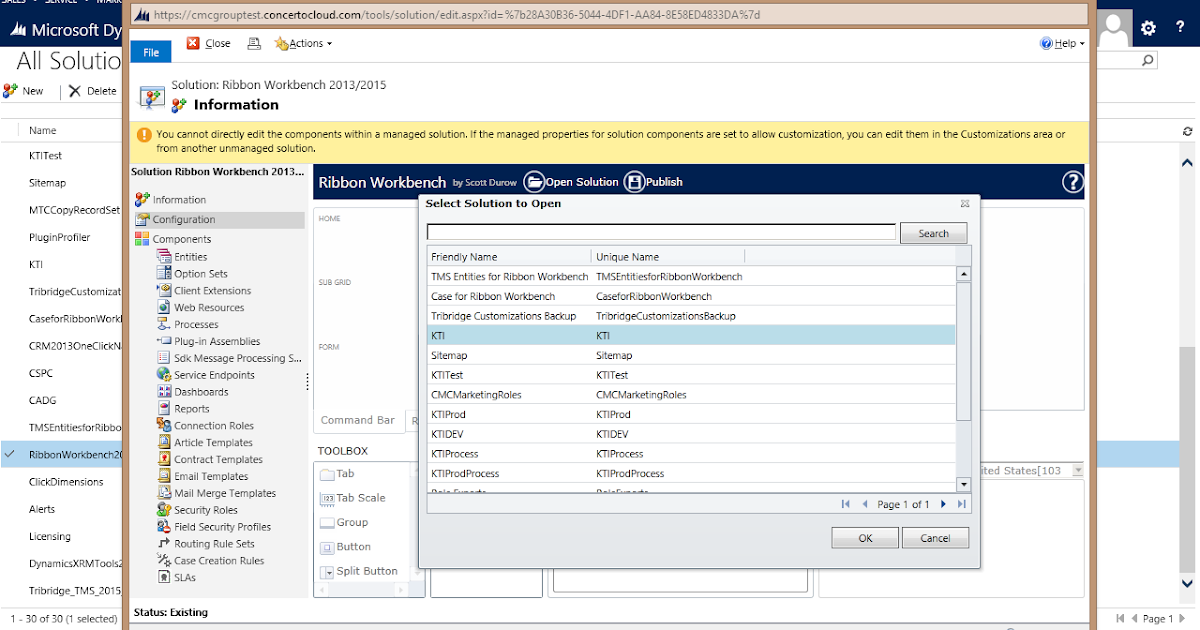Click the settings gear in the top bar

tap(1148, 28)
